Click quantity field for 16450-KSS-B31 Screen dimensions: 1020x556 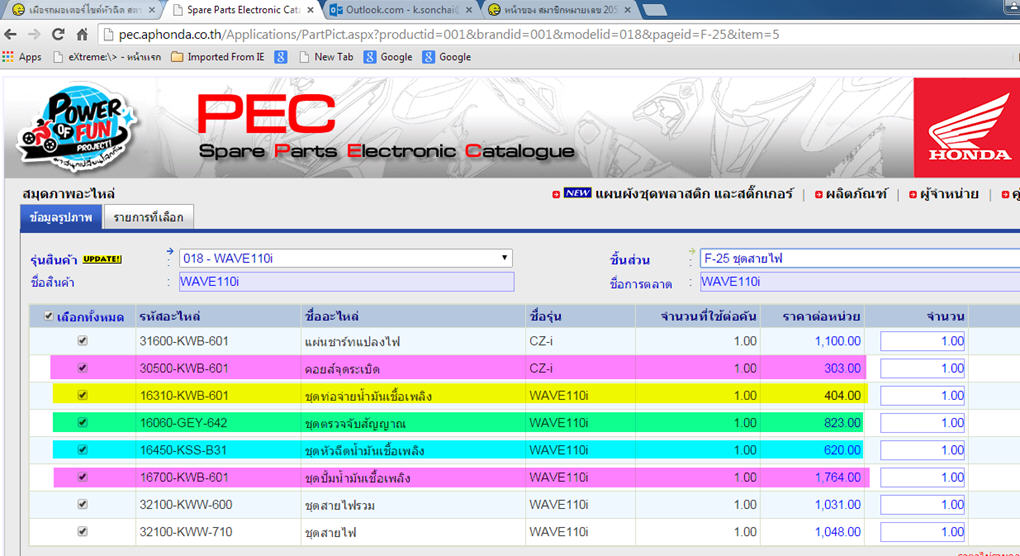(x=922, y=451)
